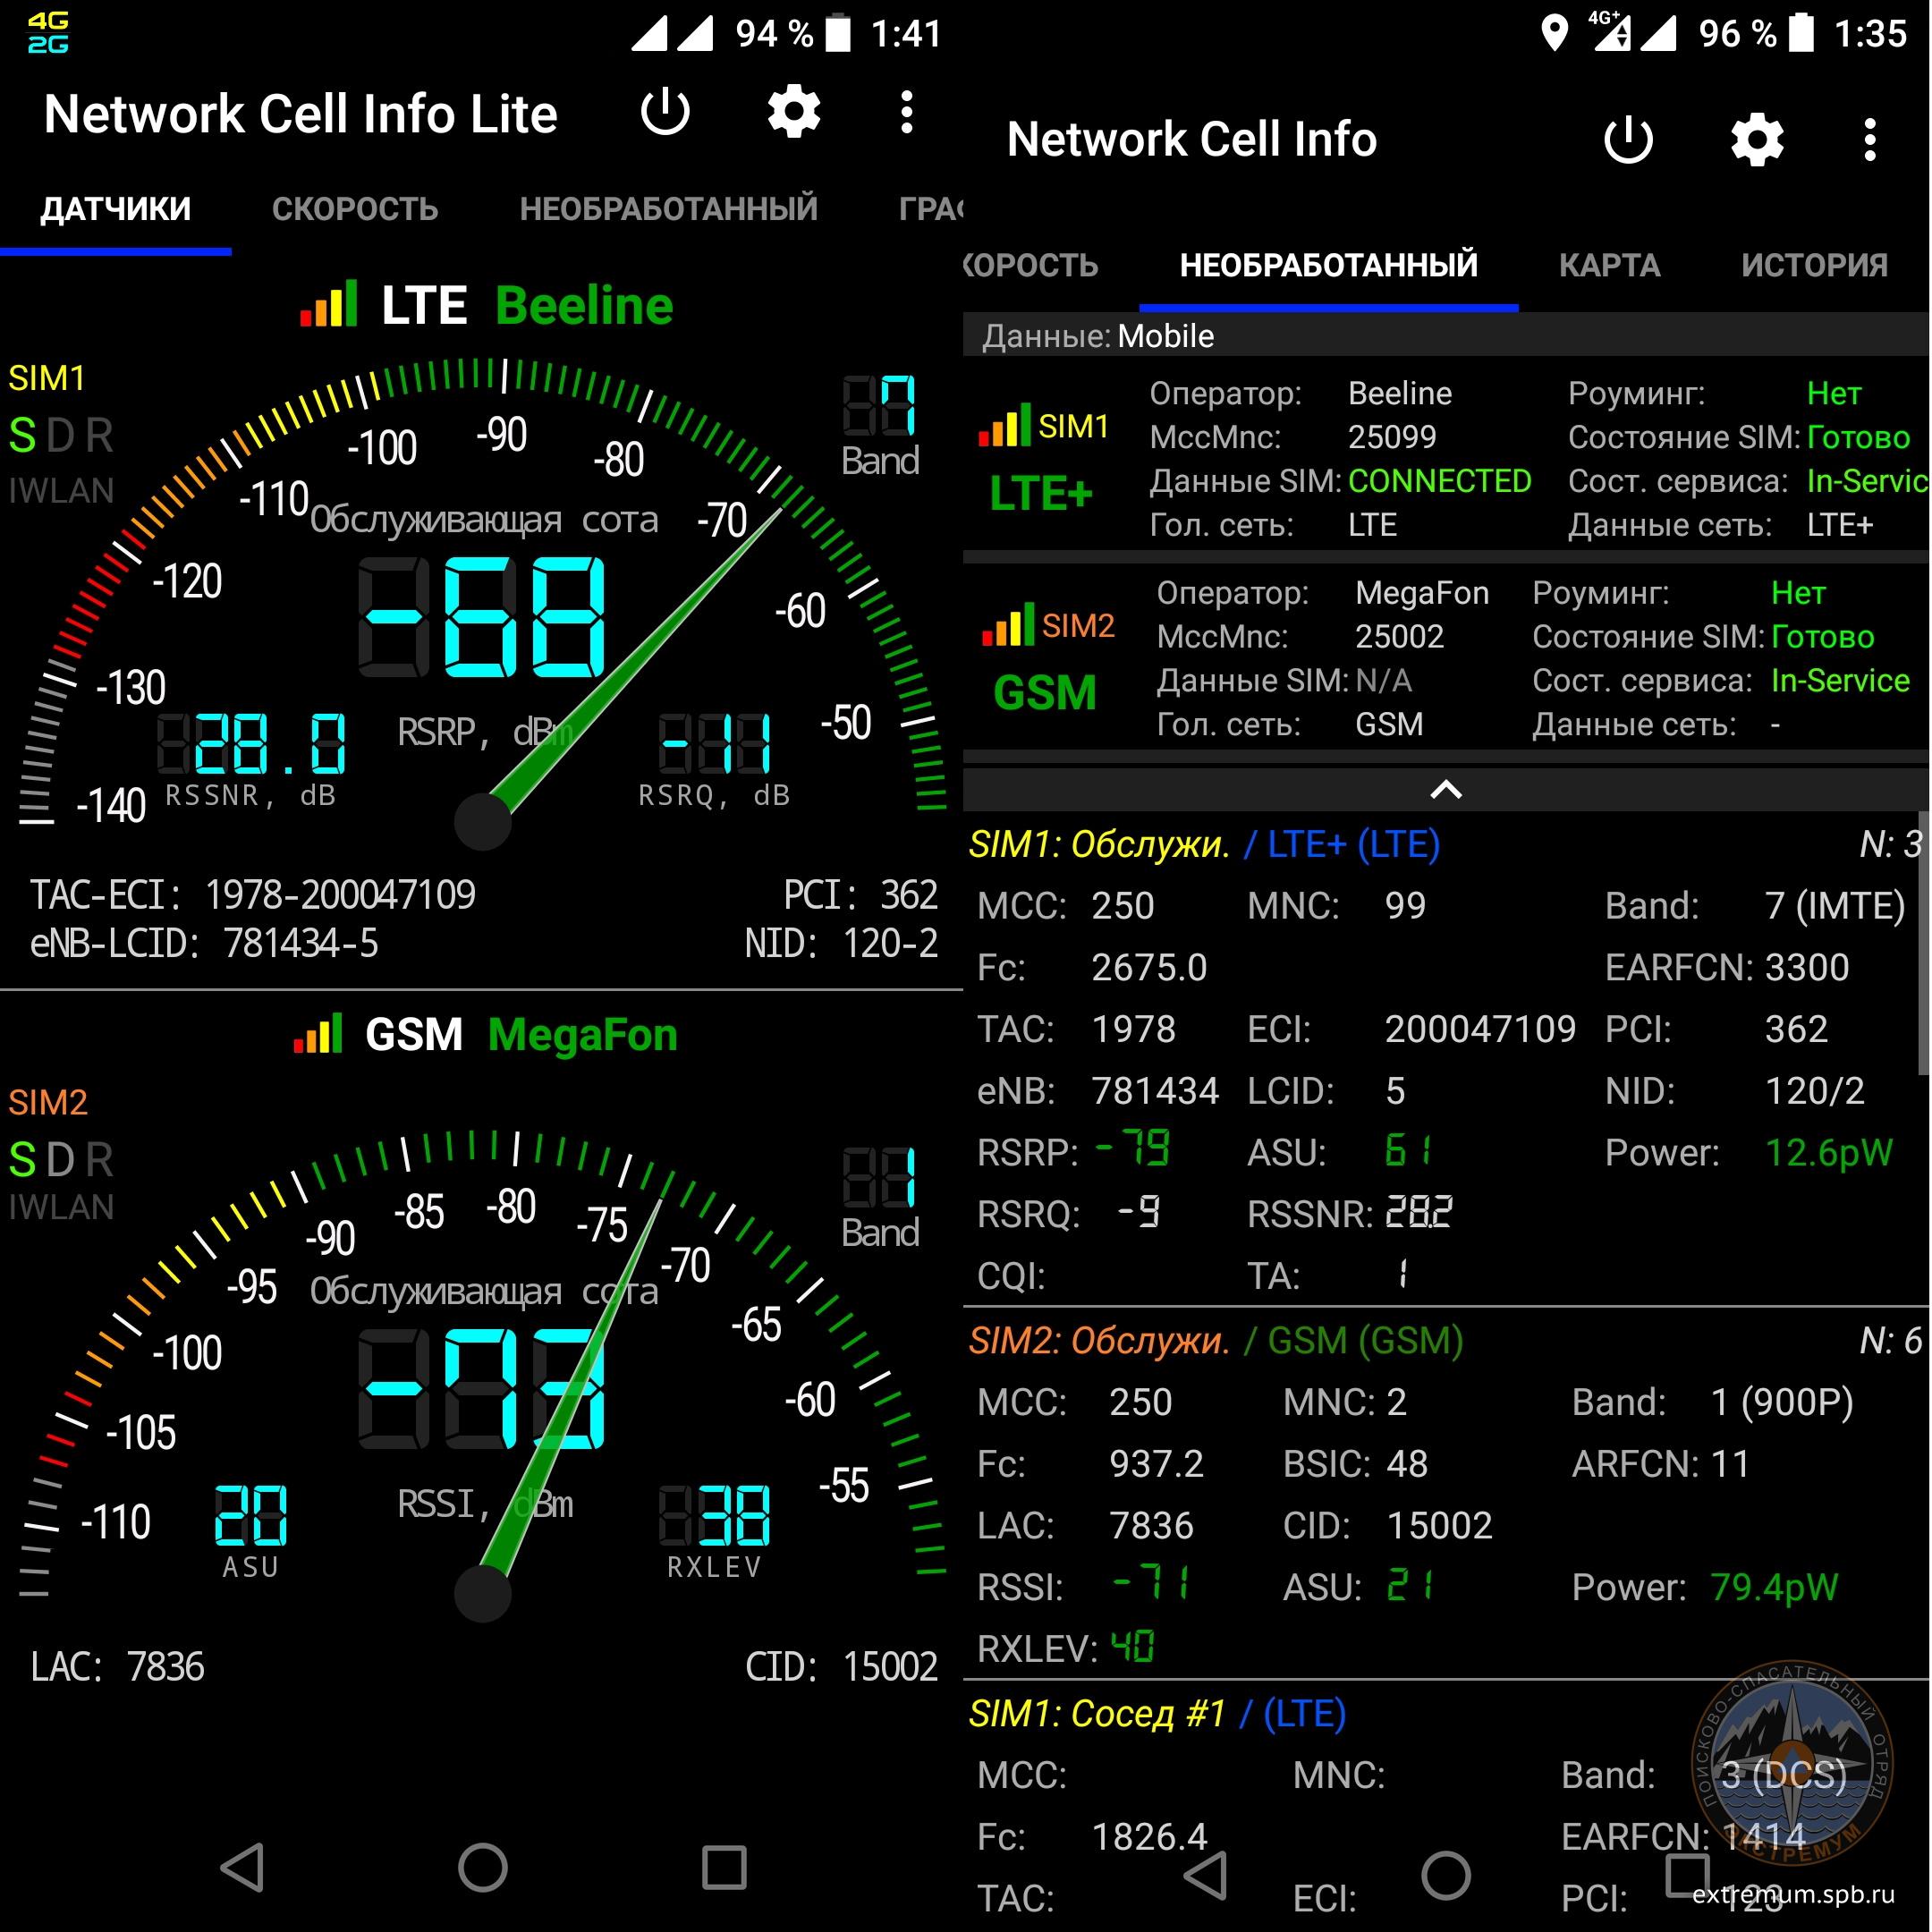The width and height of the screenshot is (1932, 1932).
Task: Tap Данные: Mobile row
Action: coord(1445,336)
